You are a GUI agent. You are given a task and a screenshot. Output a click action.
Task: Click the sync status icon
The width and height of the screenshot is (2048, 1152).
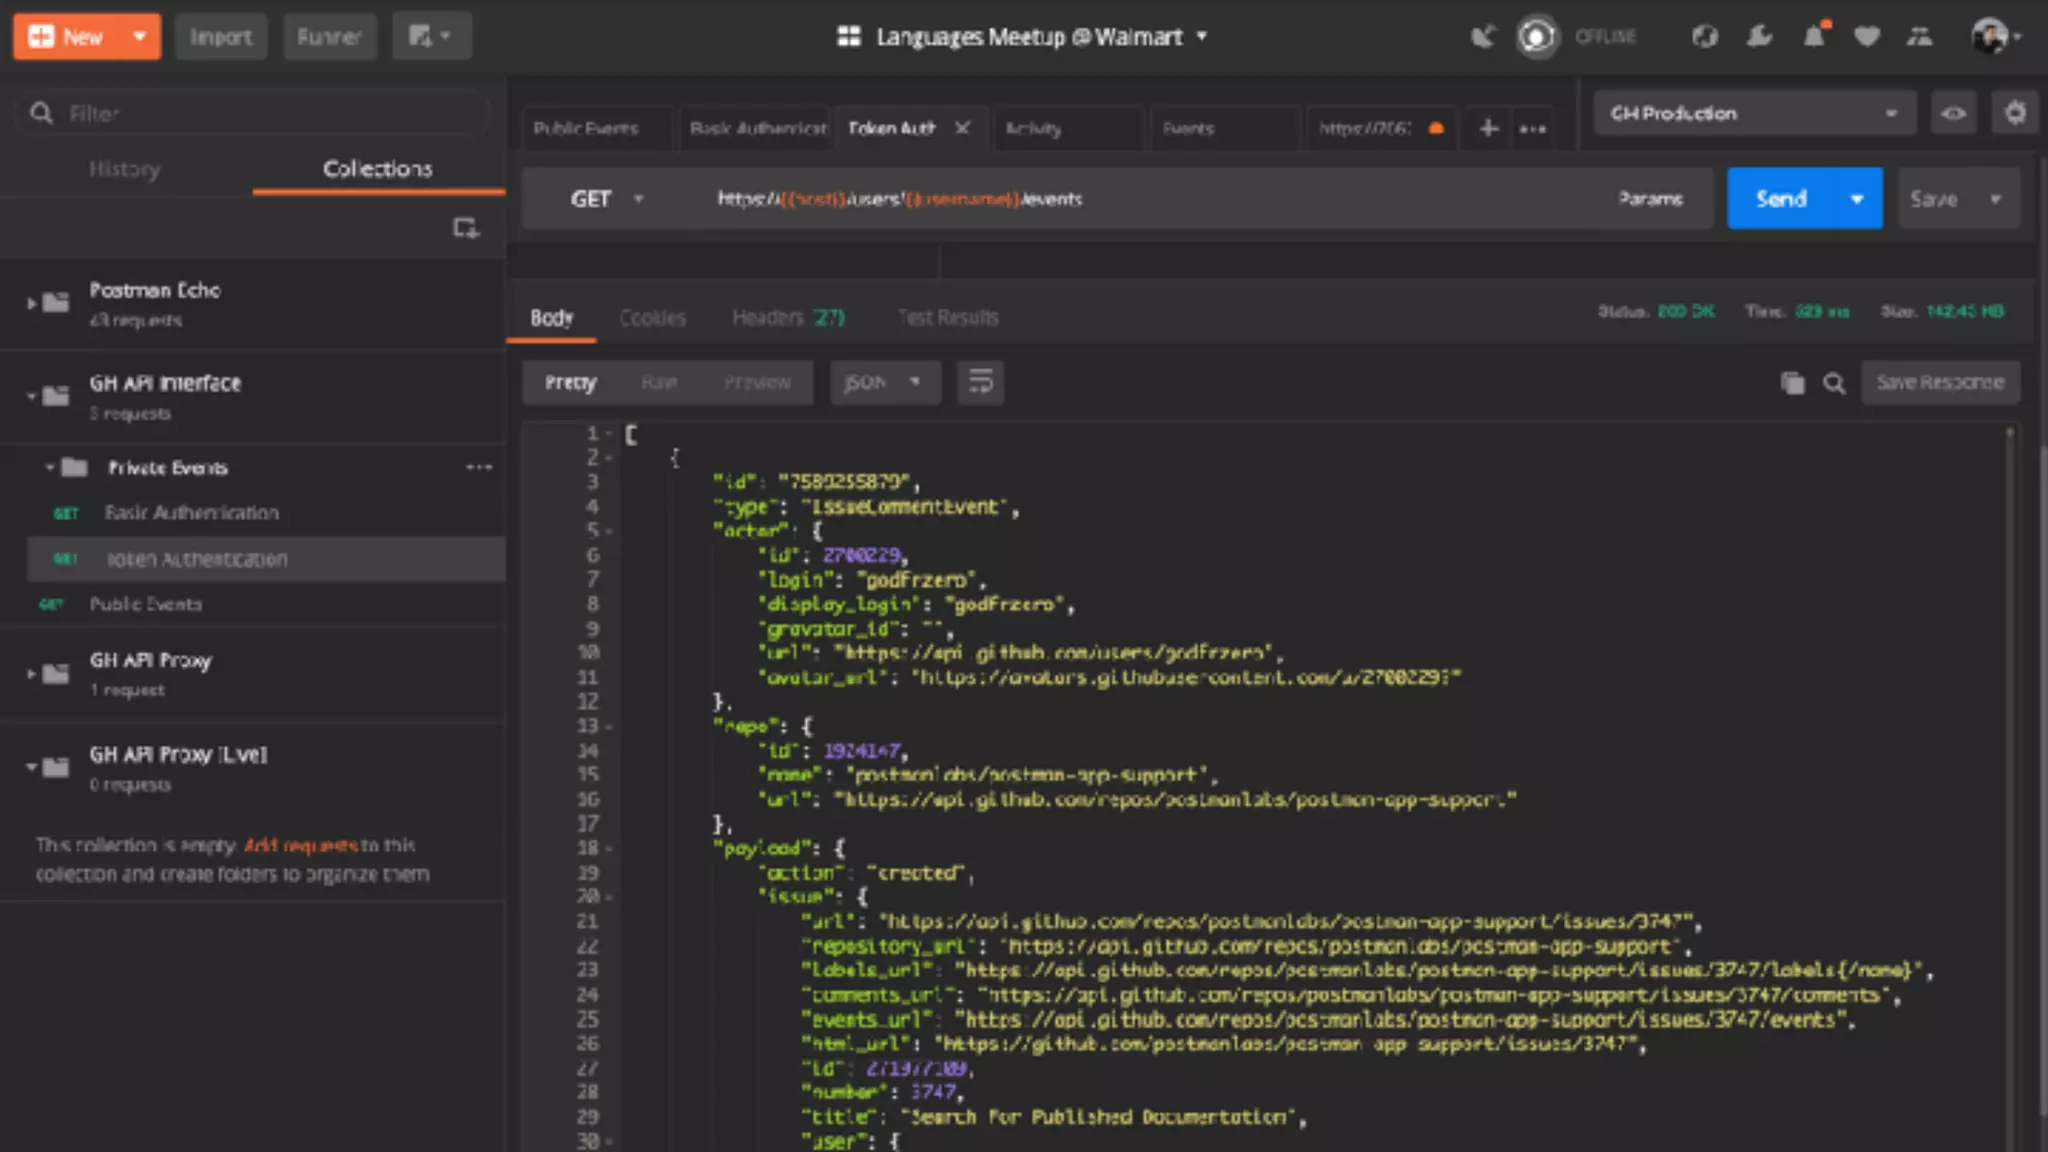point(1537,37)
